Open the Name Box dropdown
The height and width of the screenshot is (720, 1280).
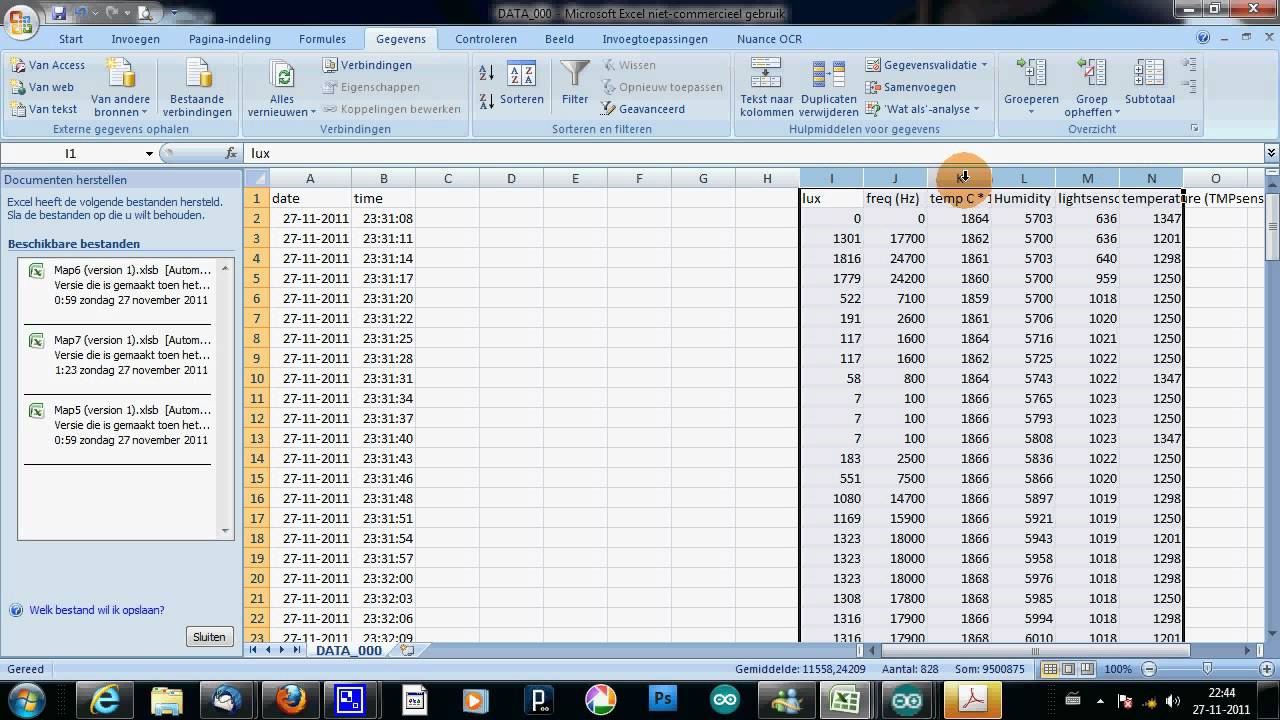coord(149,153)
